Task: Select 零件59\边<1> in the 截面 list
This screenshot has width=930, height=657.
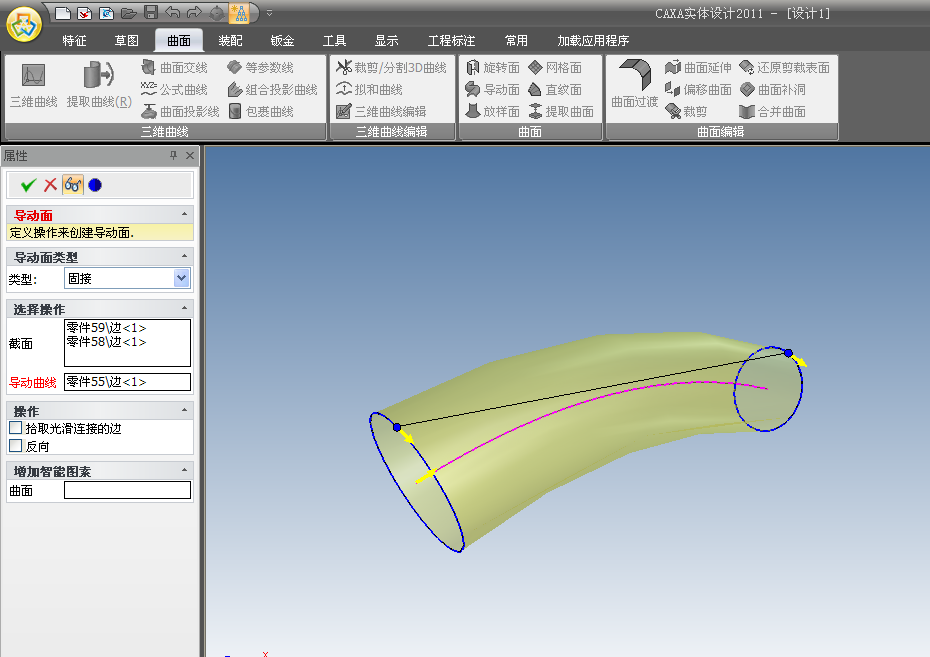Action: coord(106,327)
